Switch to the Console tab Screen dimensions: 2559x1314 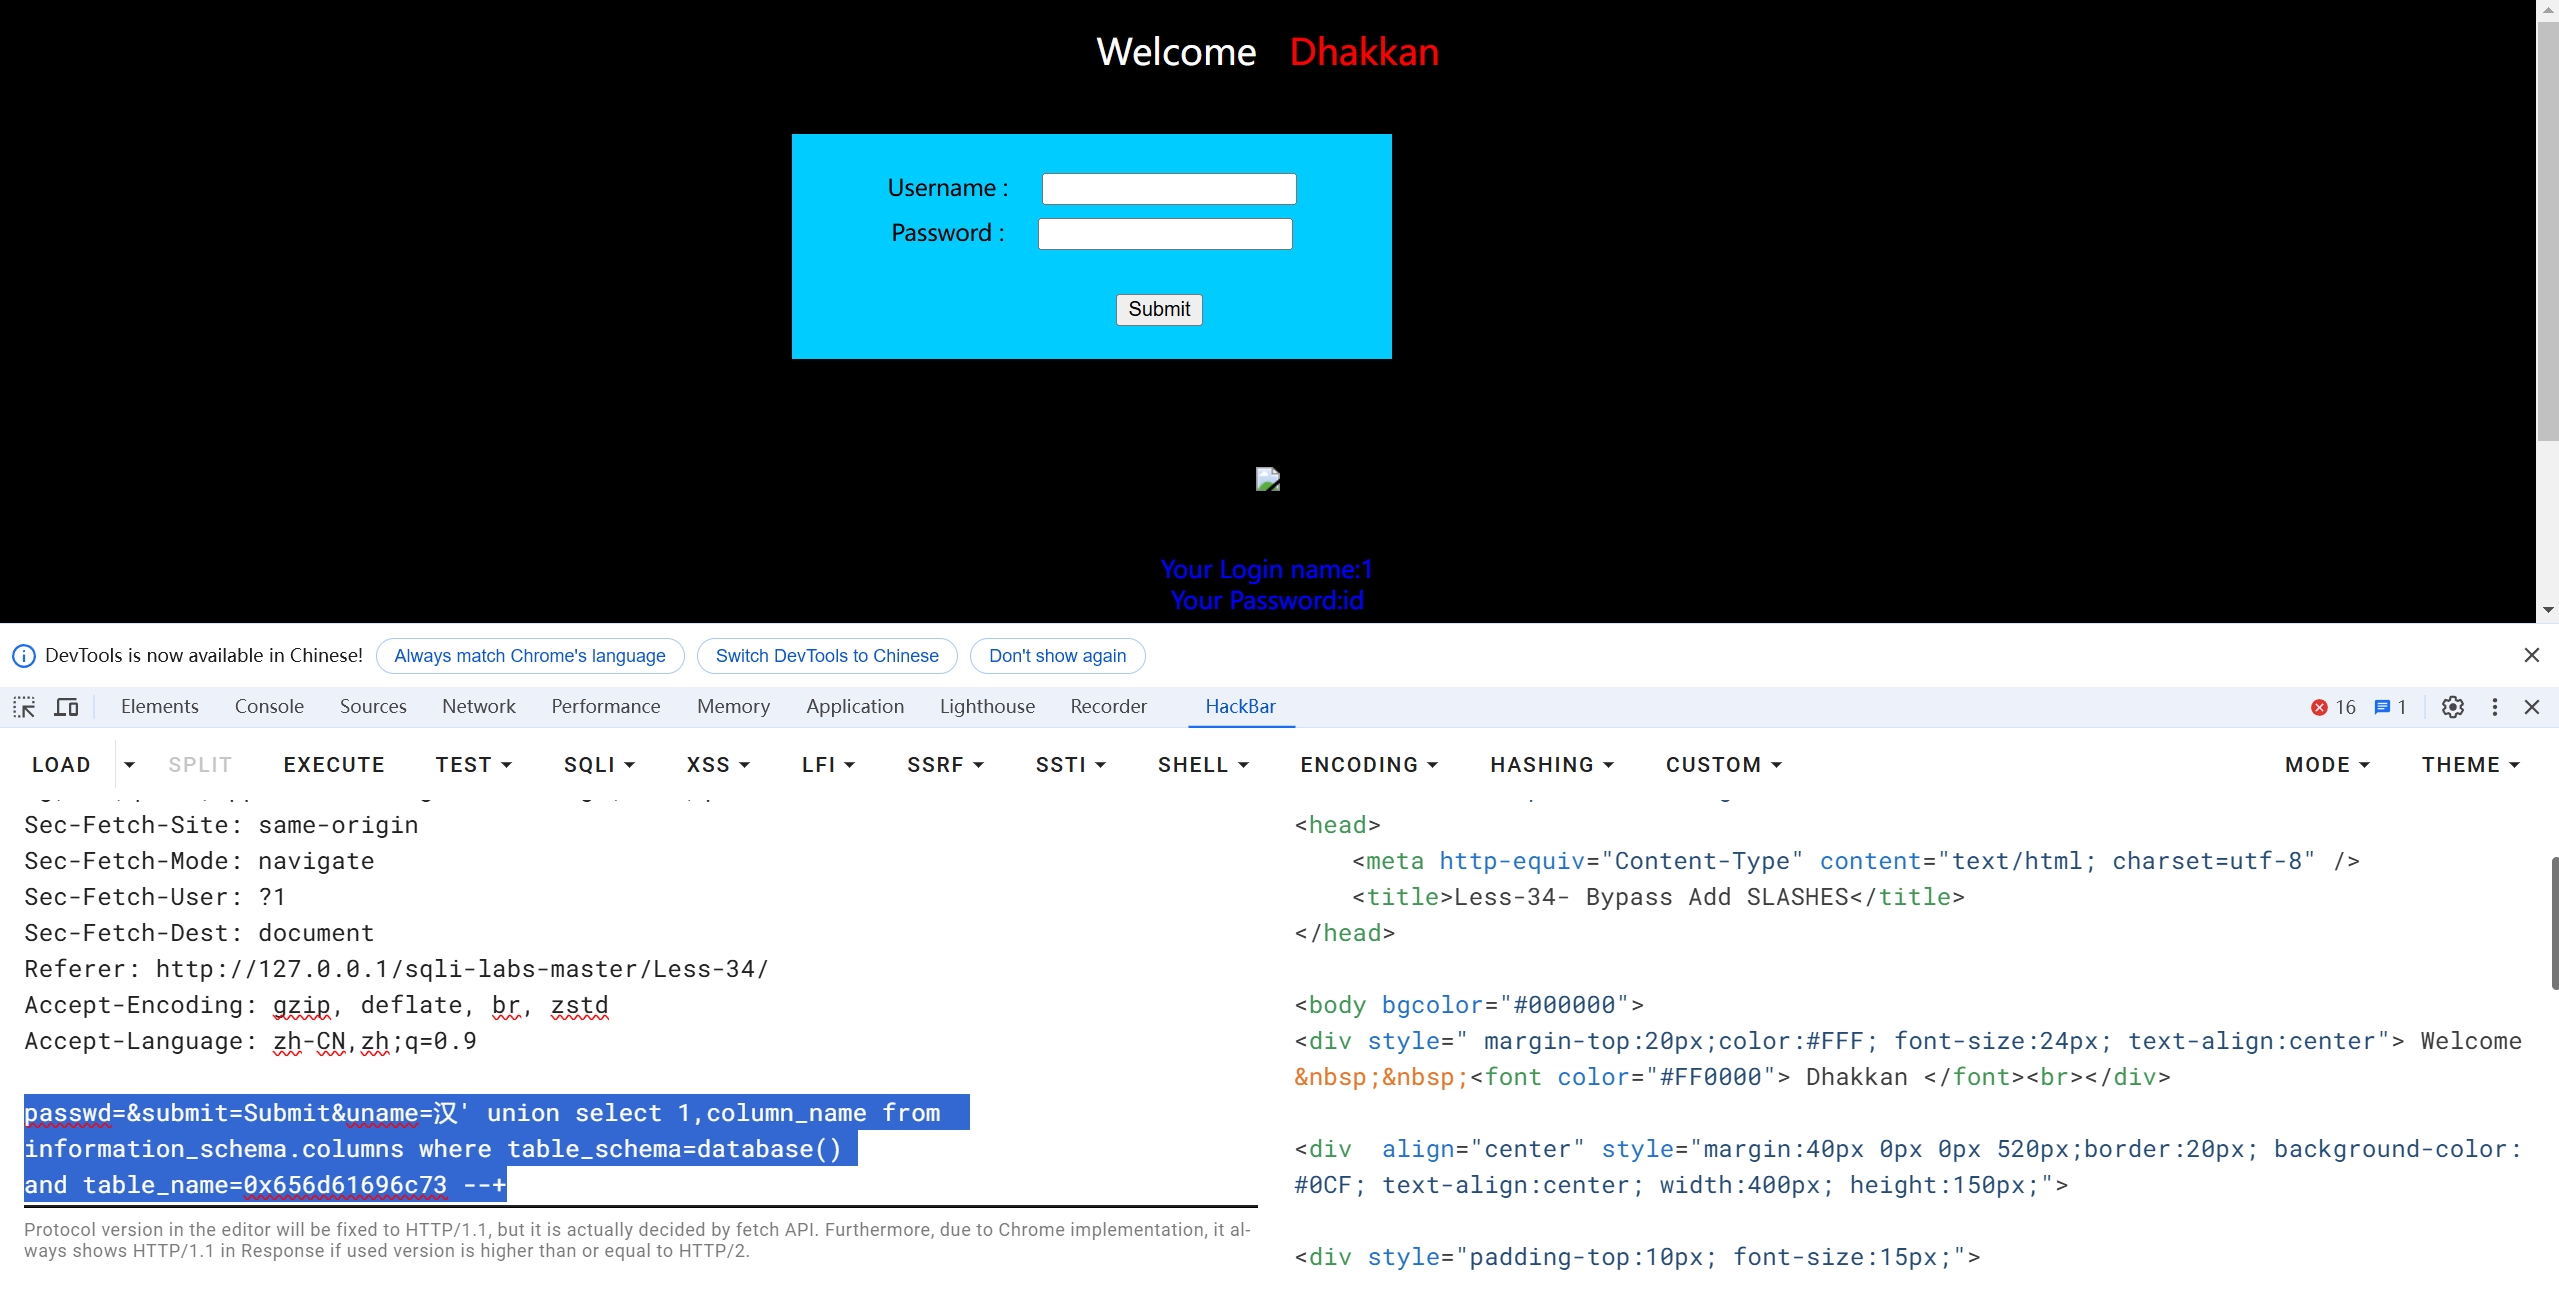point(269,707)
